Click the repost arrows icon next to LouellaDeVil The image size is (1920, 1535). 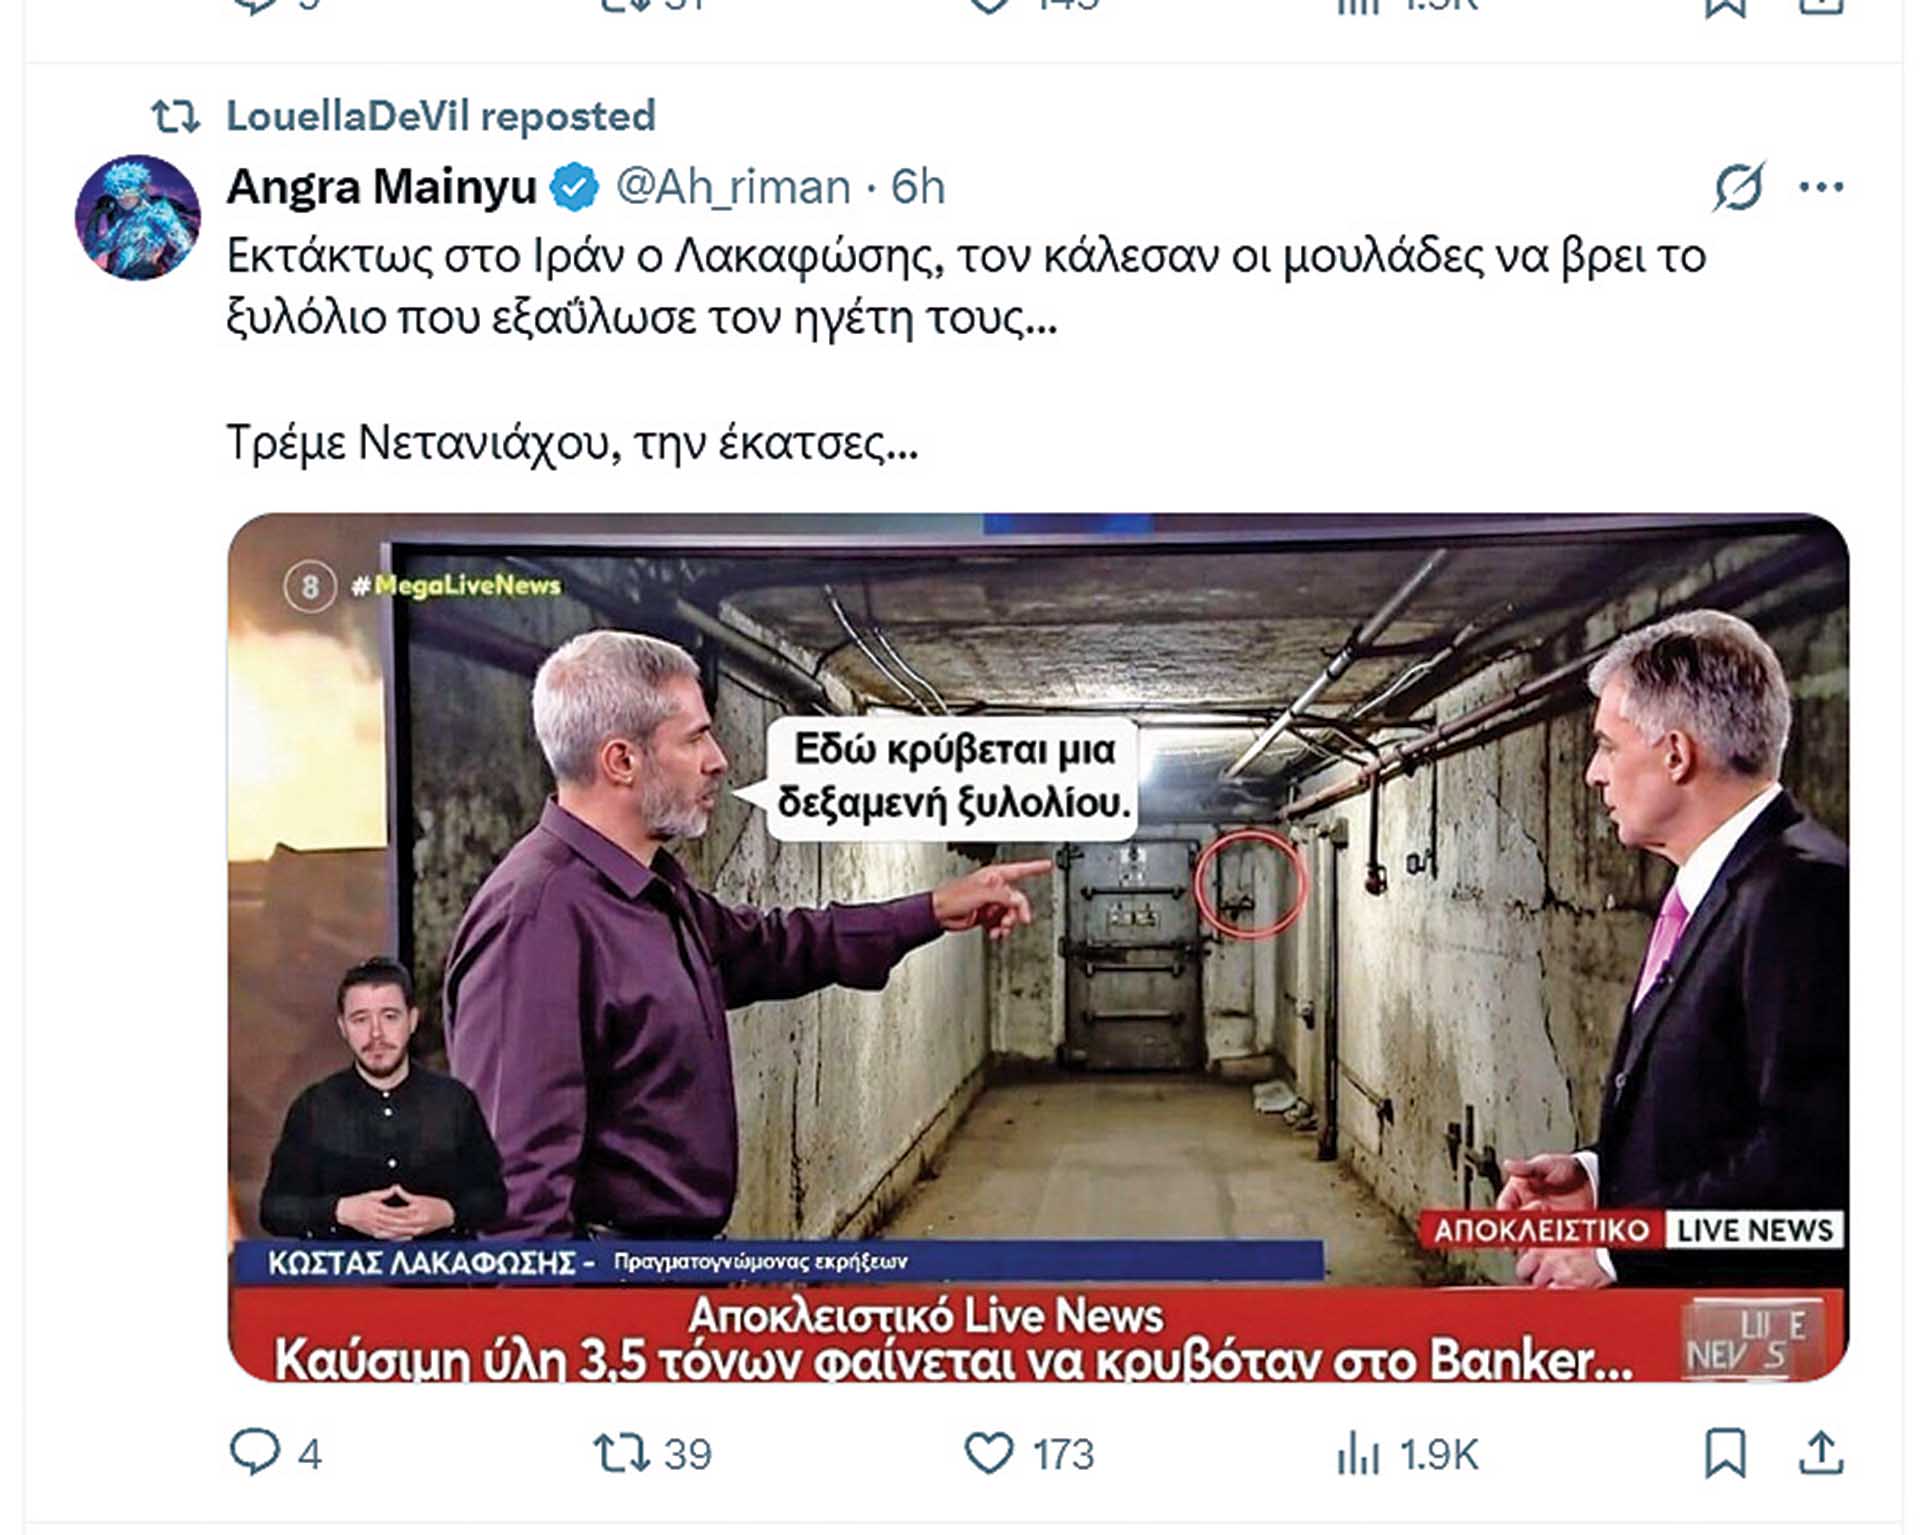[x=176, y=117]
